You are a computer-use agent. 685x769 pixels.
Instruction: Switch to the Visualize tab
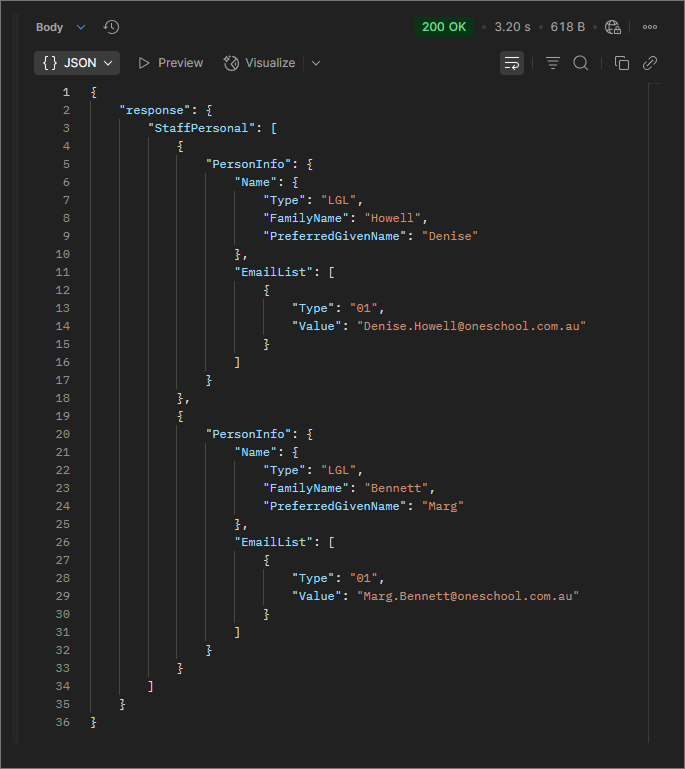tap(269, 63)
